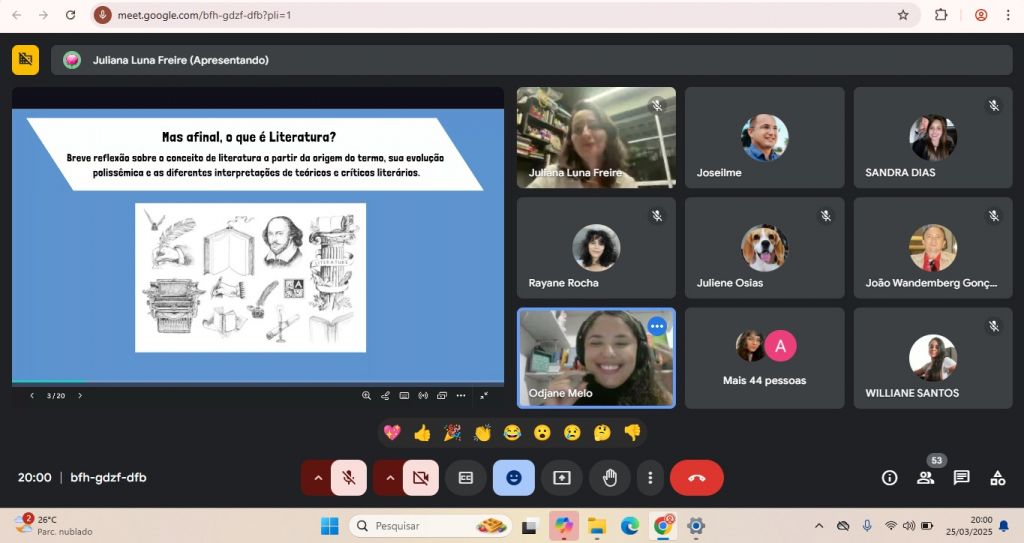
Task: Raise your hand in the meeting
Action: click(609, 478)
